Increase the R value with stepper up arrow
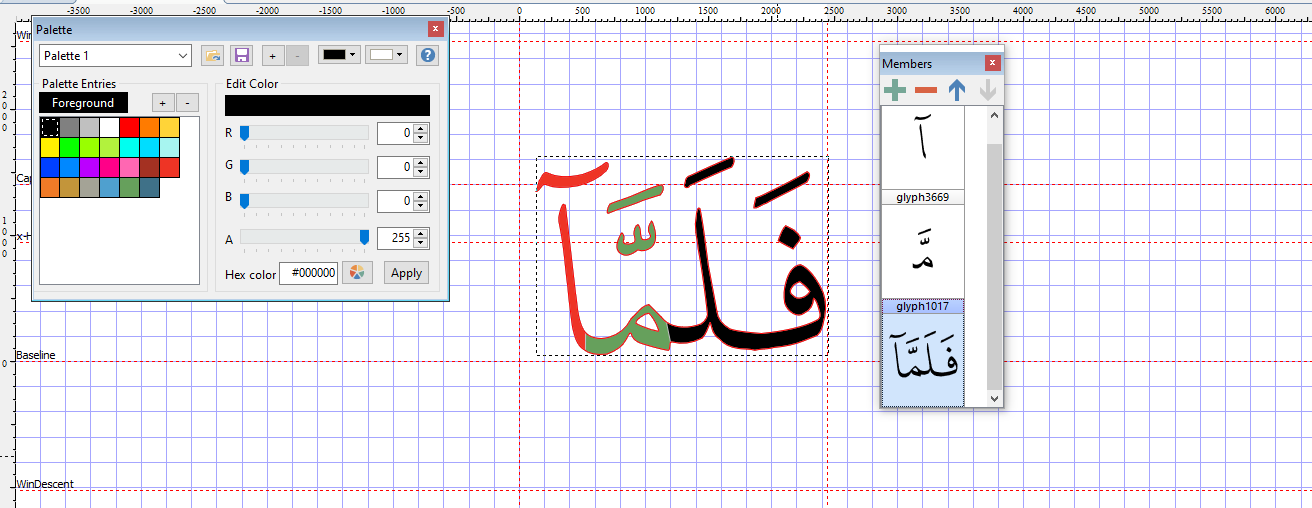Screen dimensions: 1312x508 421,128
